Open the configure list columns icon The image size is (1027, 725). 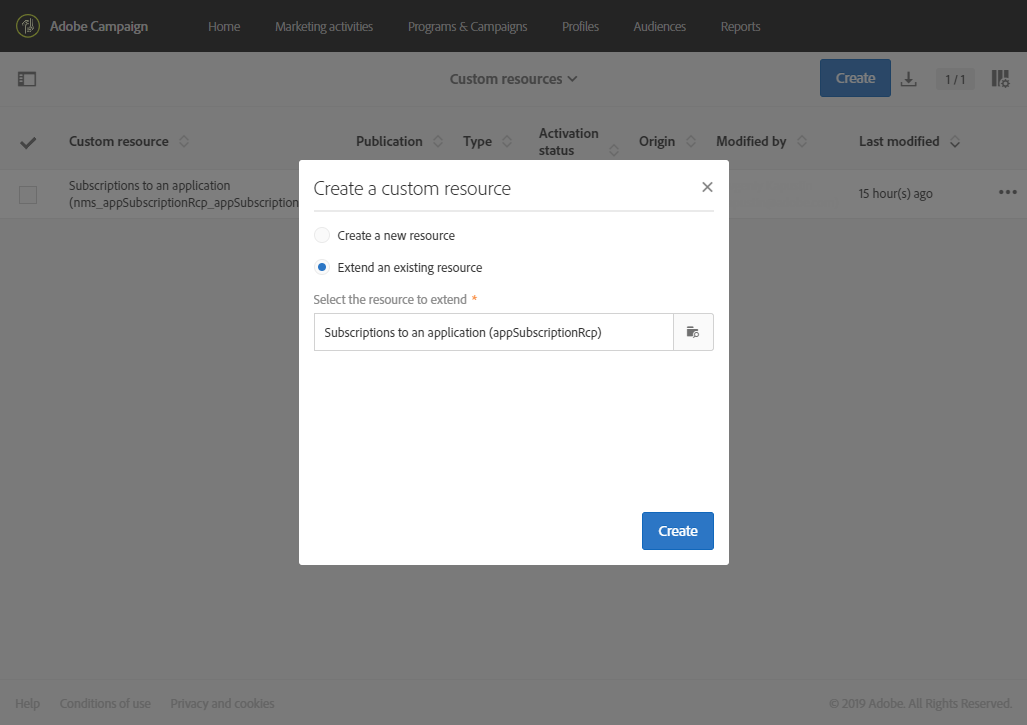[1000, 79]
